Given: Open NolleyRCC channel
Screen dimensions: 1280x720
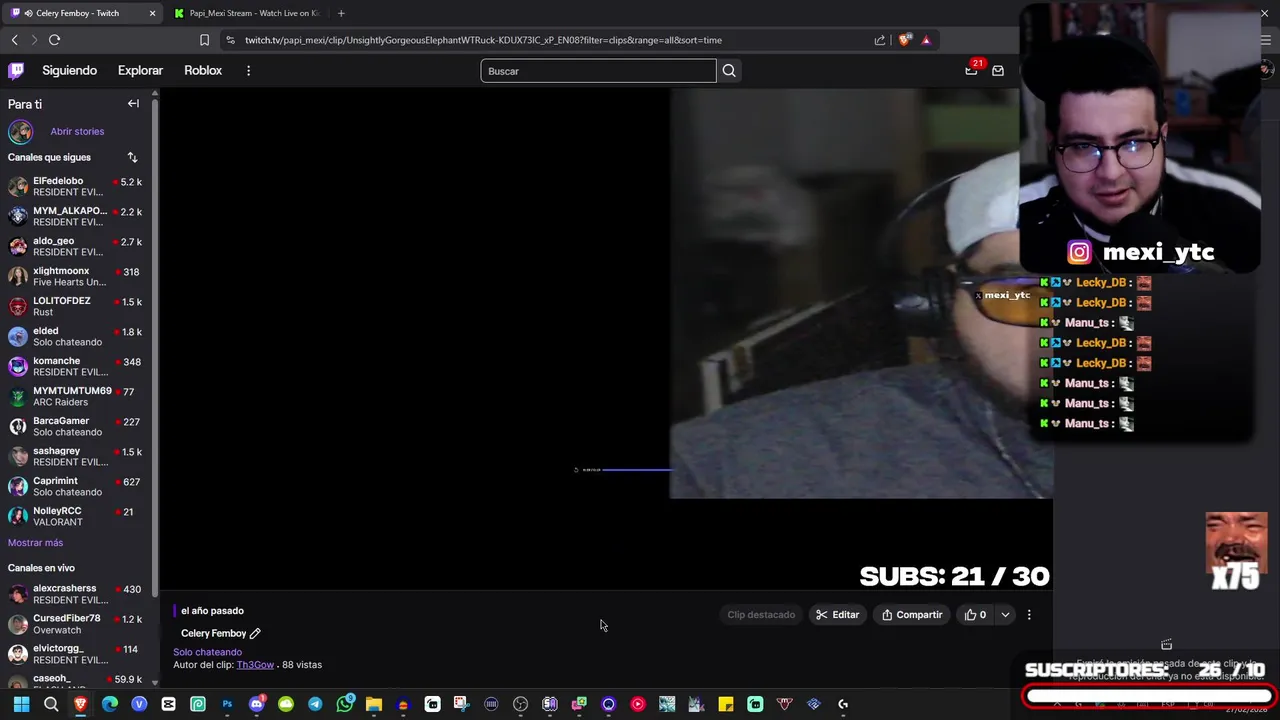Looking at the screenshot, I should click(x=76, y=516).
